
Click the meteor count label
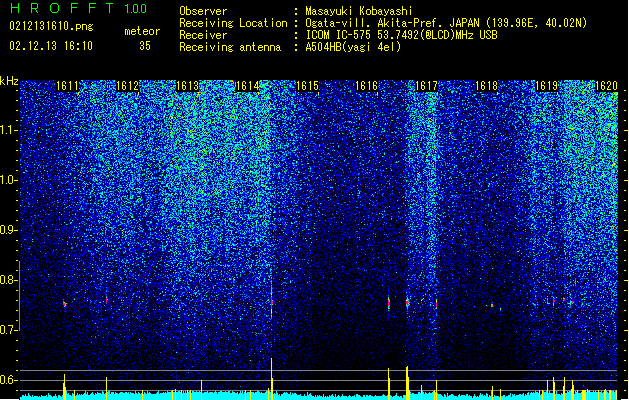click(x=142, y=31)
